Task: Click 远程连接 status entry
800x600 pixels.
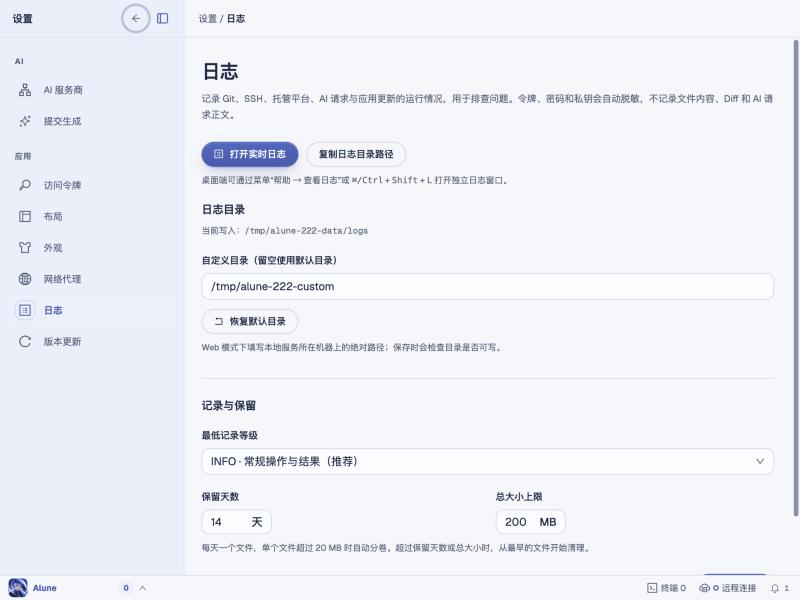Action: [x=728, y=588]
